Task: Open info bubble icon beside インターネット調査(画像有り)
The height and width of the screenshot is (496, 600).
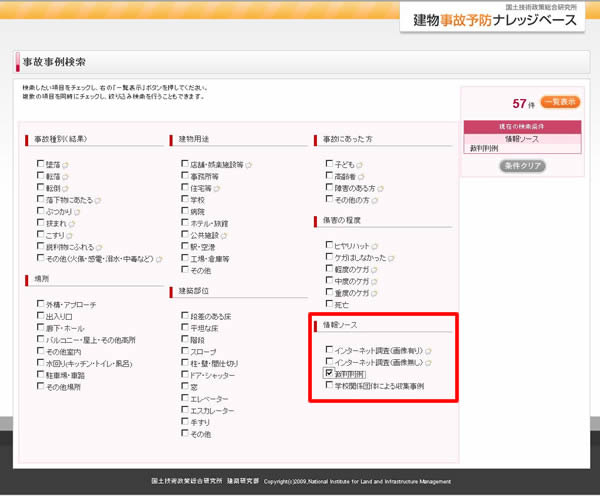Action: 428,351
